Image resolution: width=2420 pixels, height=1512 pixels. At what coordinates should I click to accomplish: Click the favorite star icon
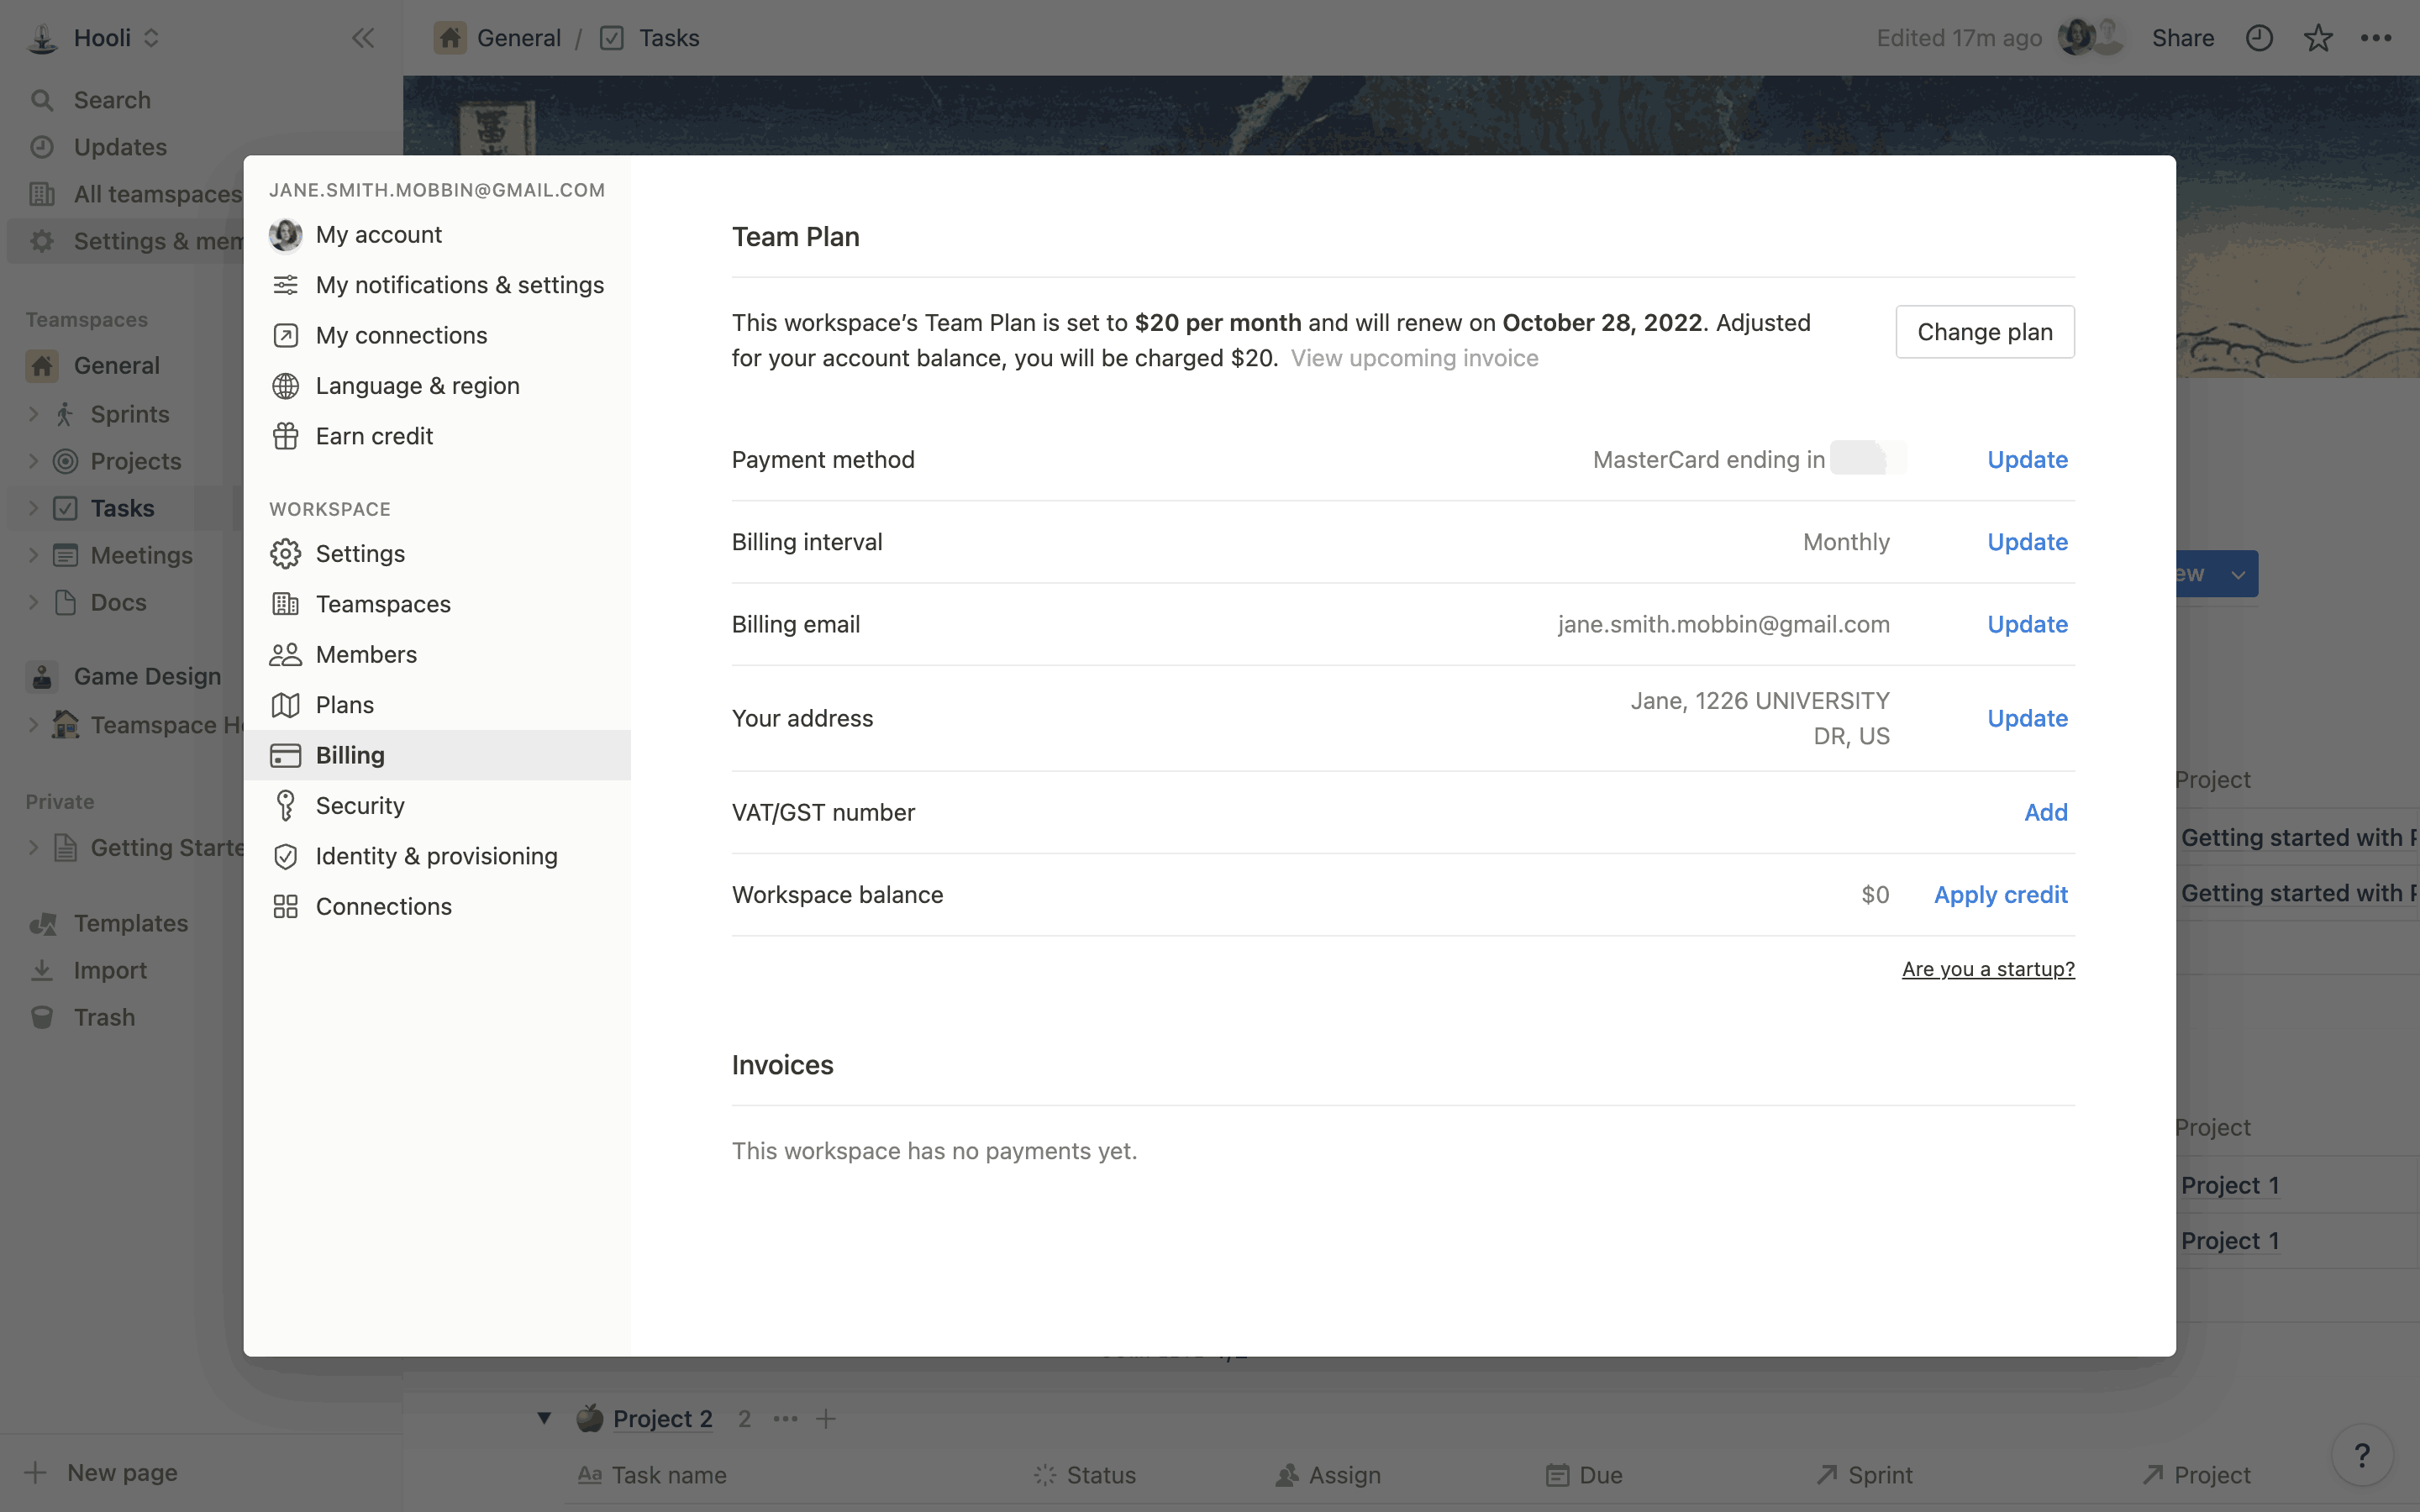[2317, 38]
